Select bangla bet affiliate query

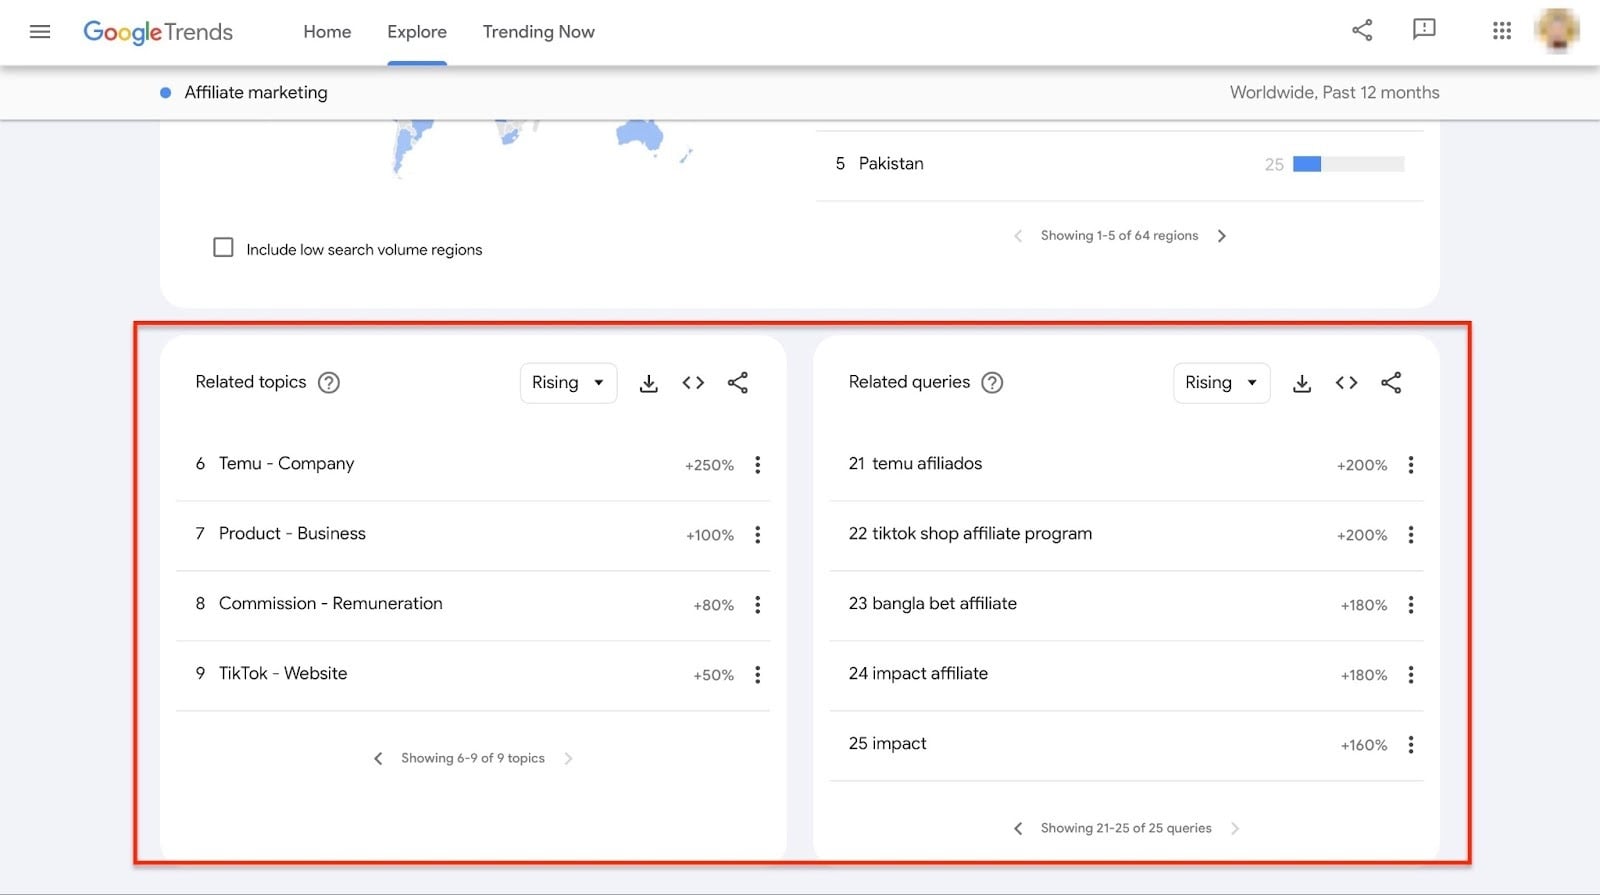944,604
